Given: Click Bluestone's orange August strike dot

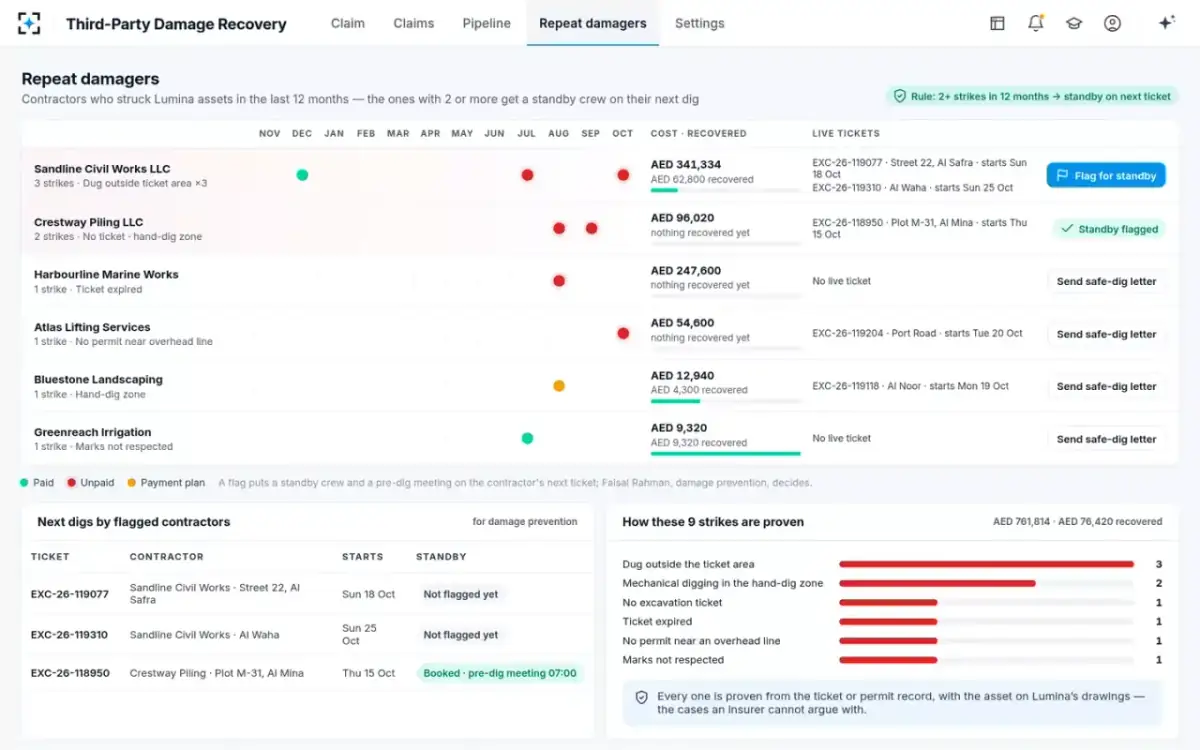Looking at the screenshot, I should coord(559,386).
